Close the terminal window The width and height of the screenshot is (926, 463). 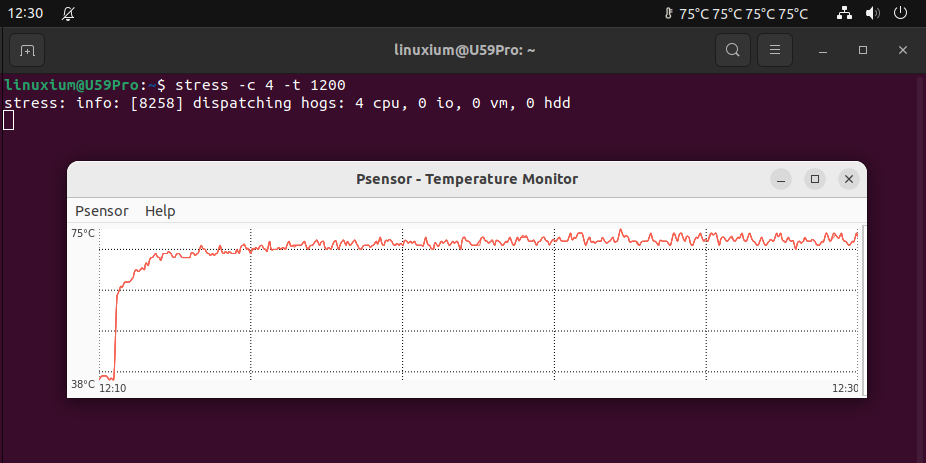point(902,50)
